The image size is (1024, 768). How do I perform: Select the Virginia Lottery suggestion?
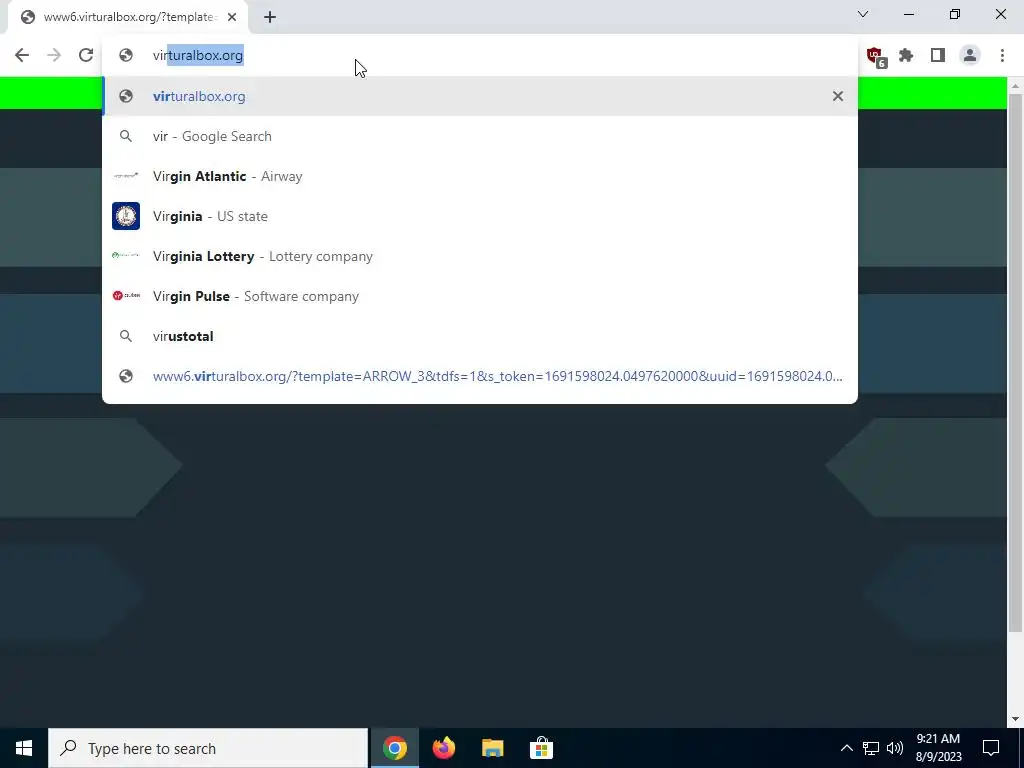point(480,256)
